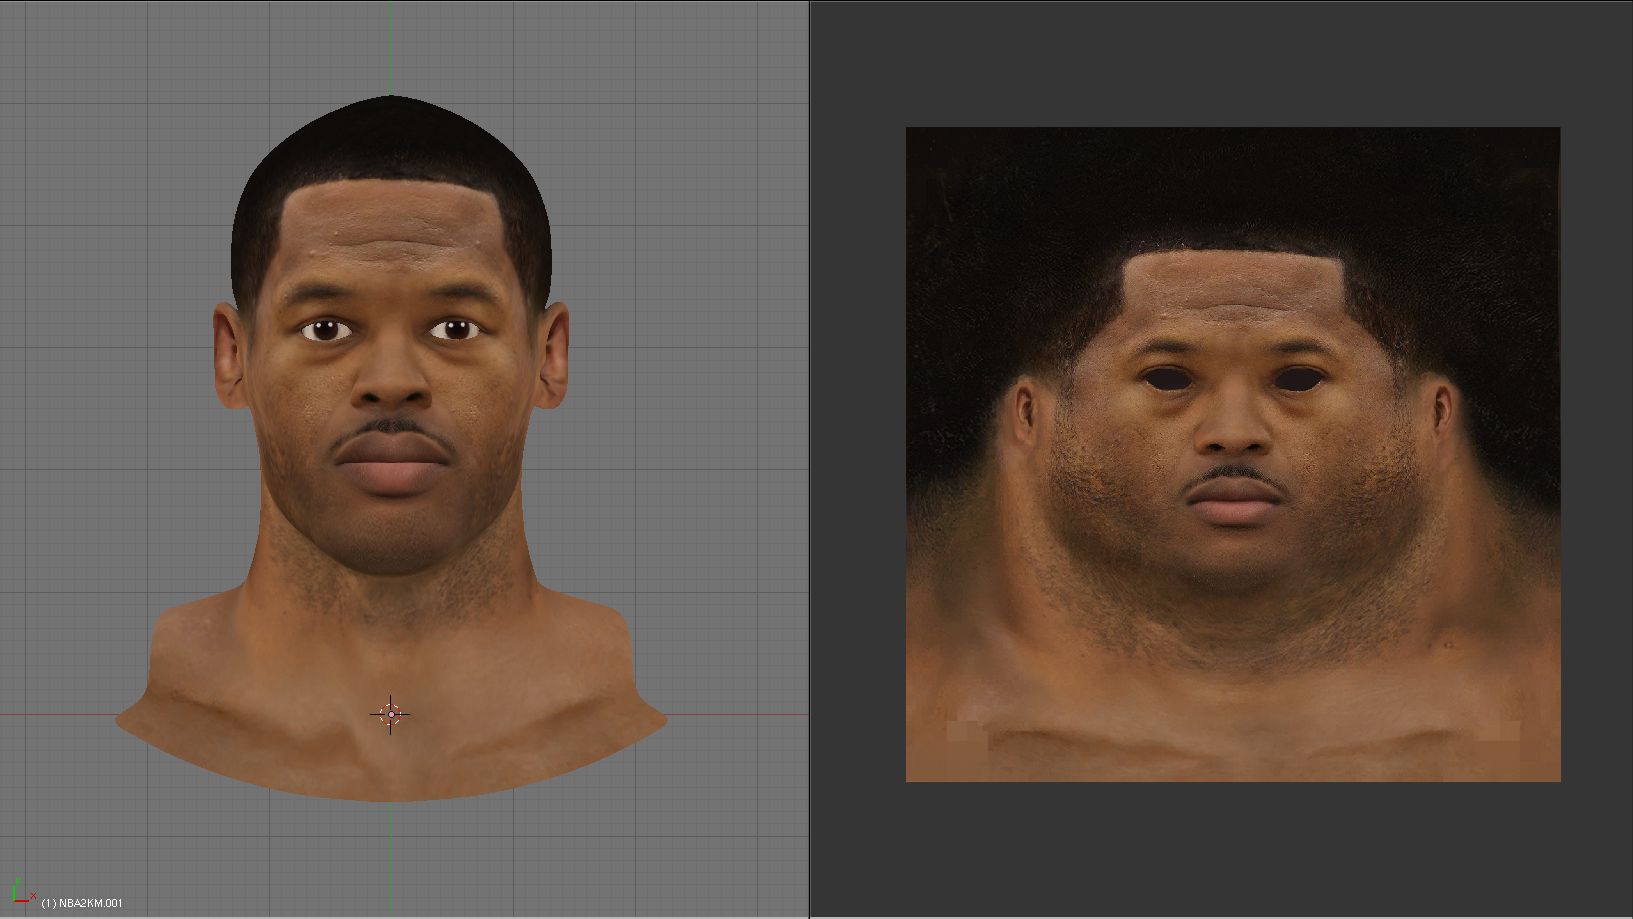1633x919 pixels.
Task: Click the nose on the flattened face texture
Action: (x=1235, y=430)
